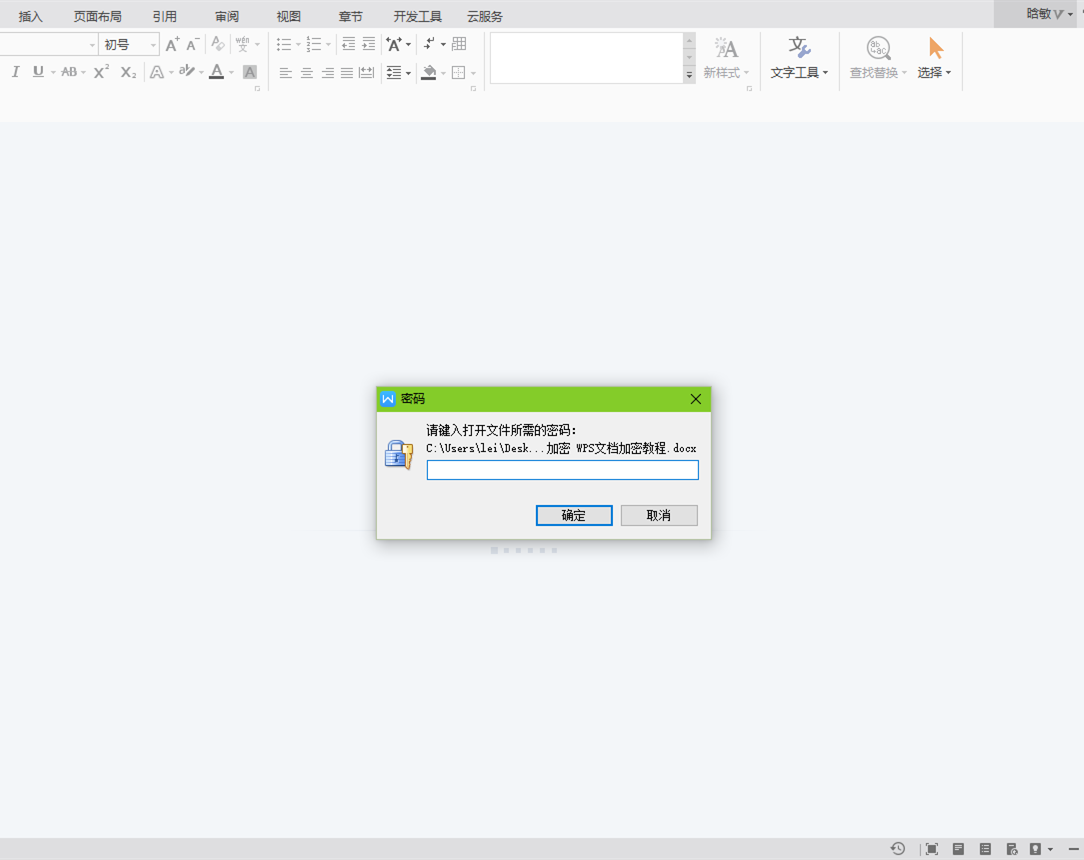This screenshot has width=1084, height=860.
Task: Expand borders dropdown arrow
Action: [x=474, y=73]
